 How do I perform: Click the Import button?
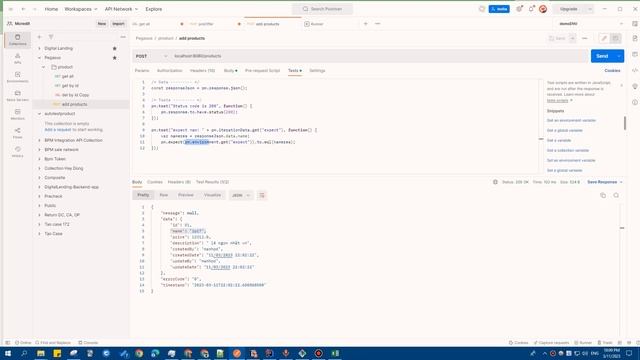[x=118, y=24]
